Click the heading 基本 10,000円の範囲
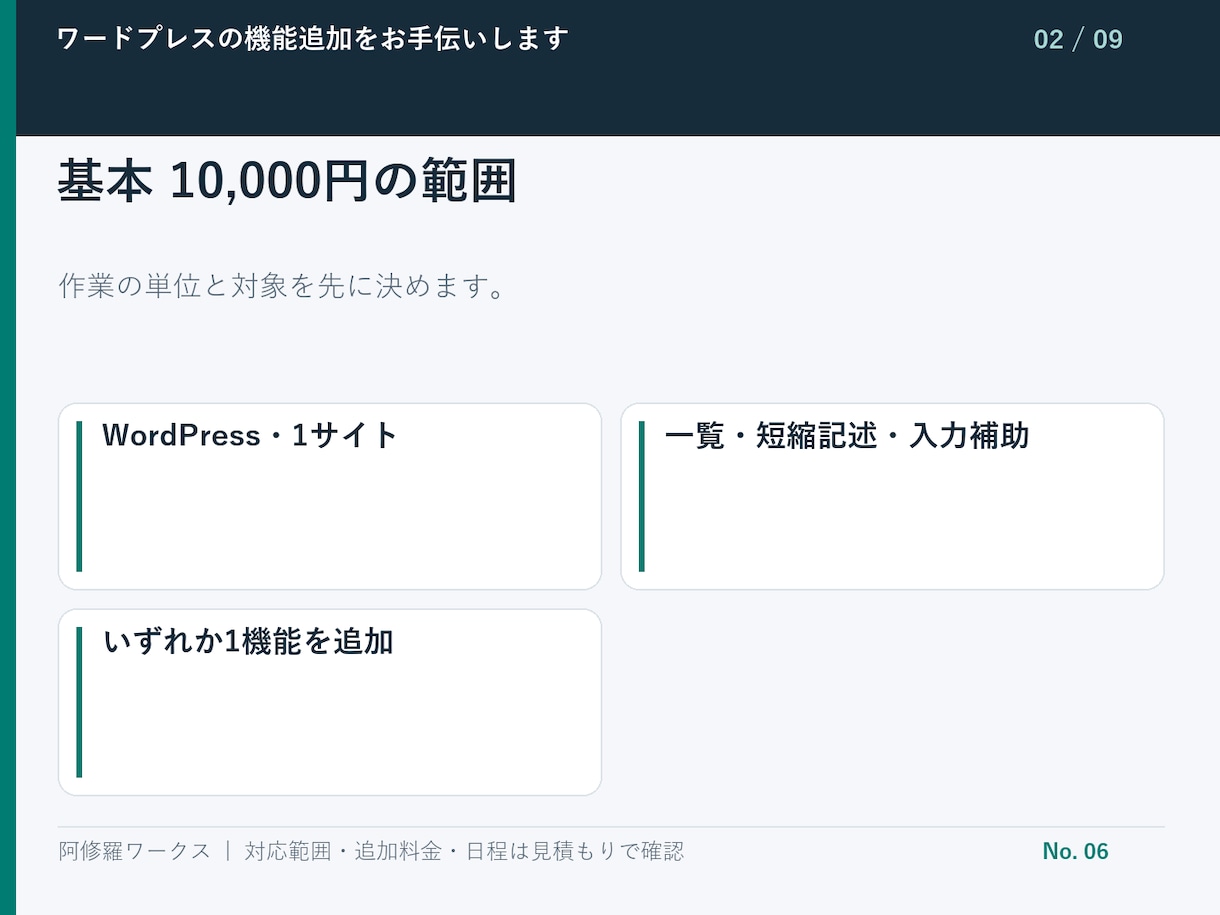Viewport: 1220px width, 915px height. pos(287,182)
